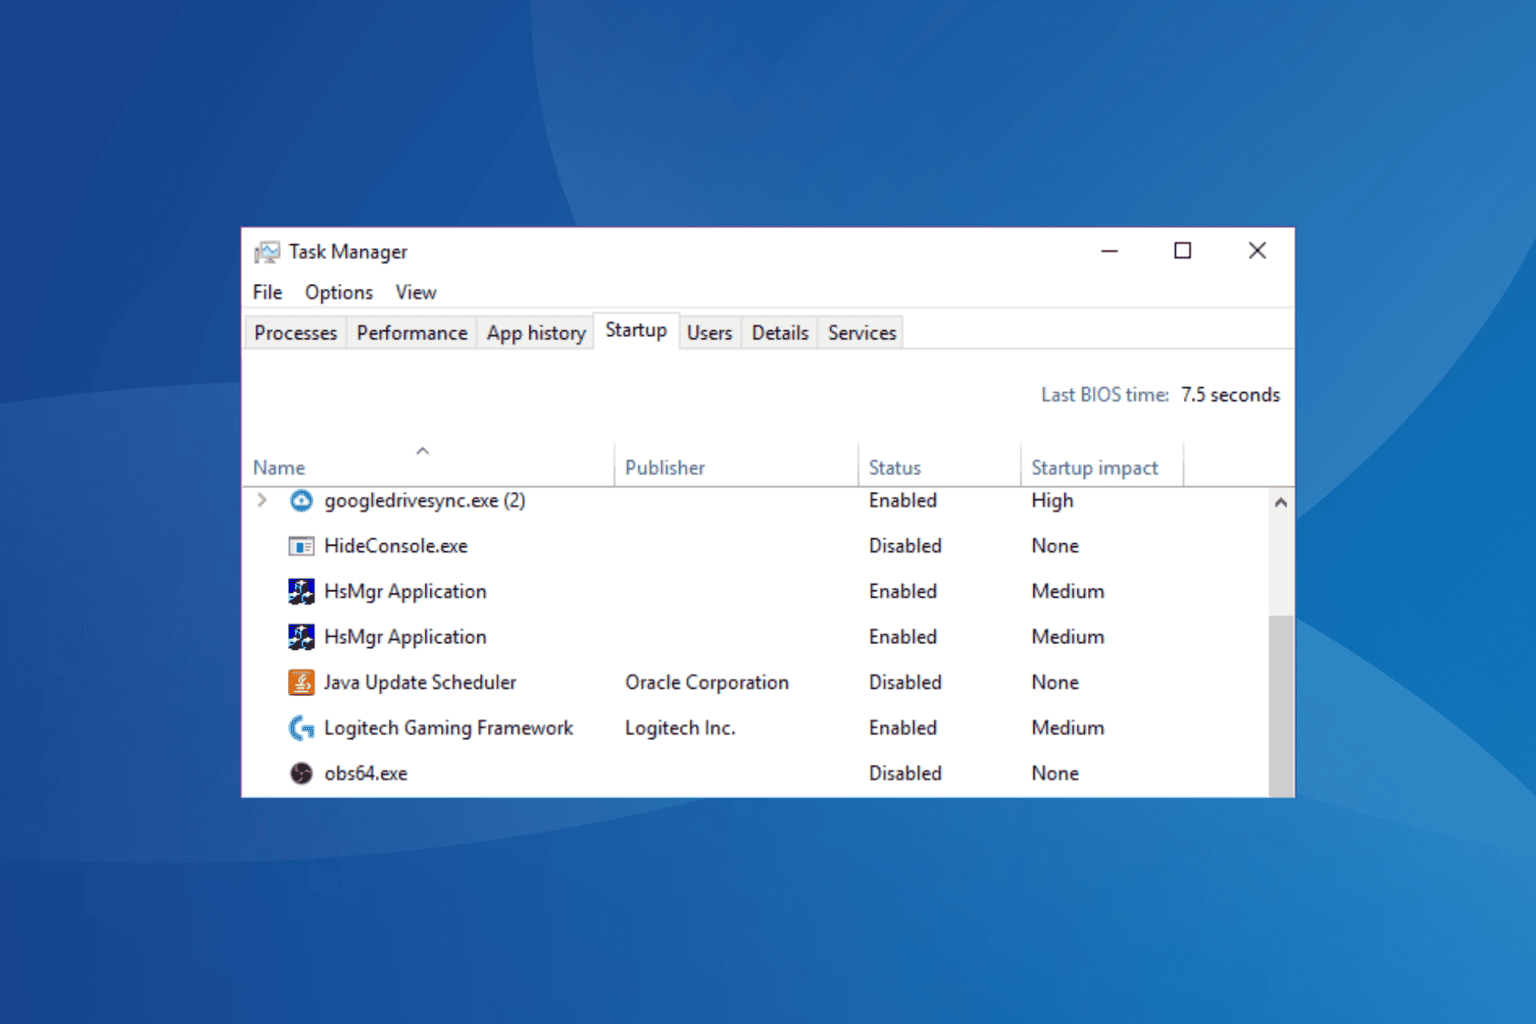Click None impact of obs64.exe
The height and width of the screenshot is (1024, 1536).
point(1055,773)
